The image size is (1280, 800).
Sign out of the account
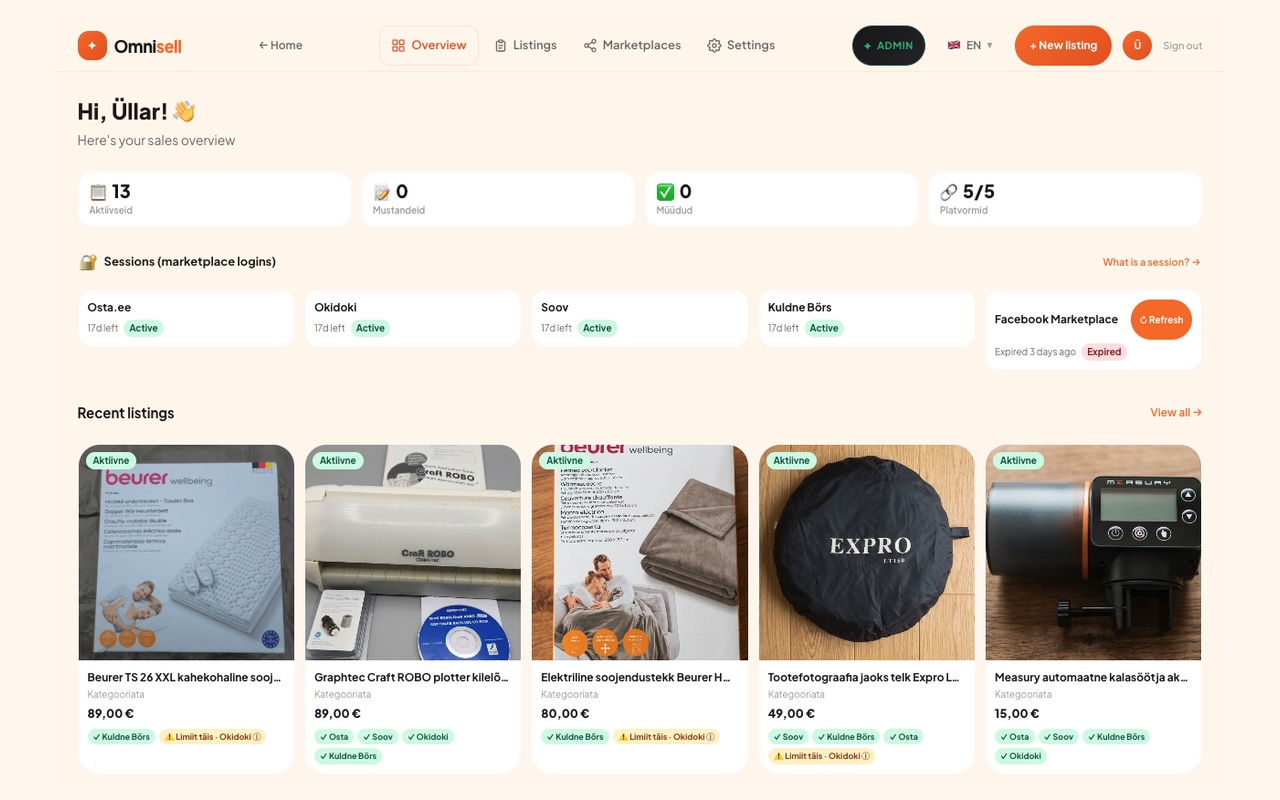1182,46
